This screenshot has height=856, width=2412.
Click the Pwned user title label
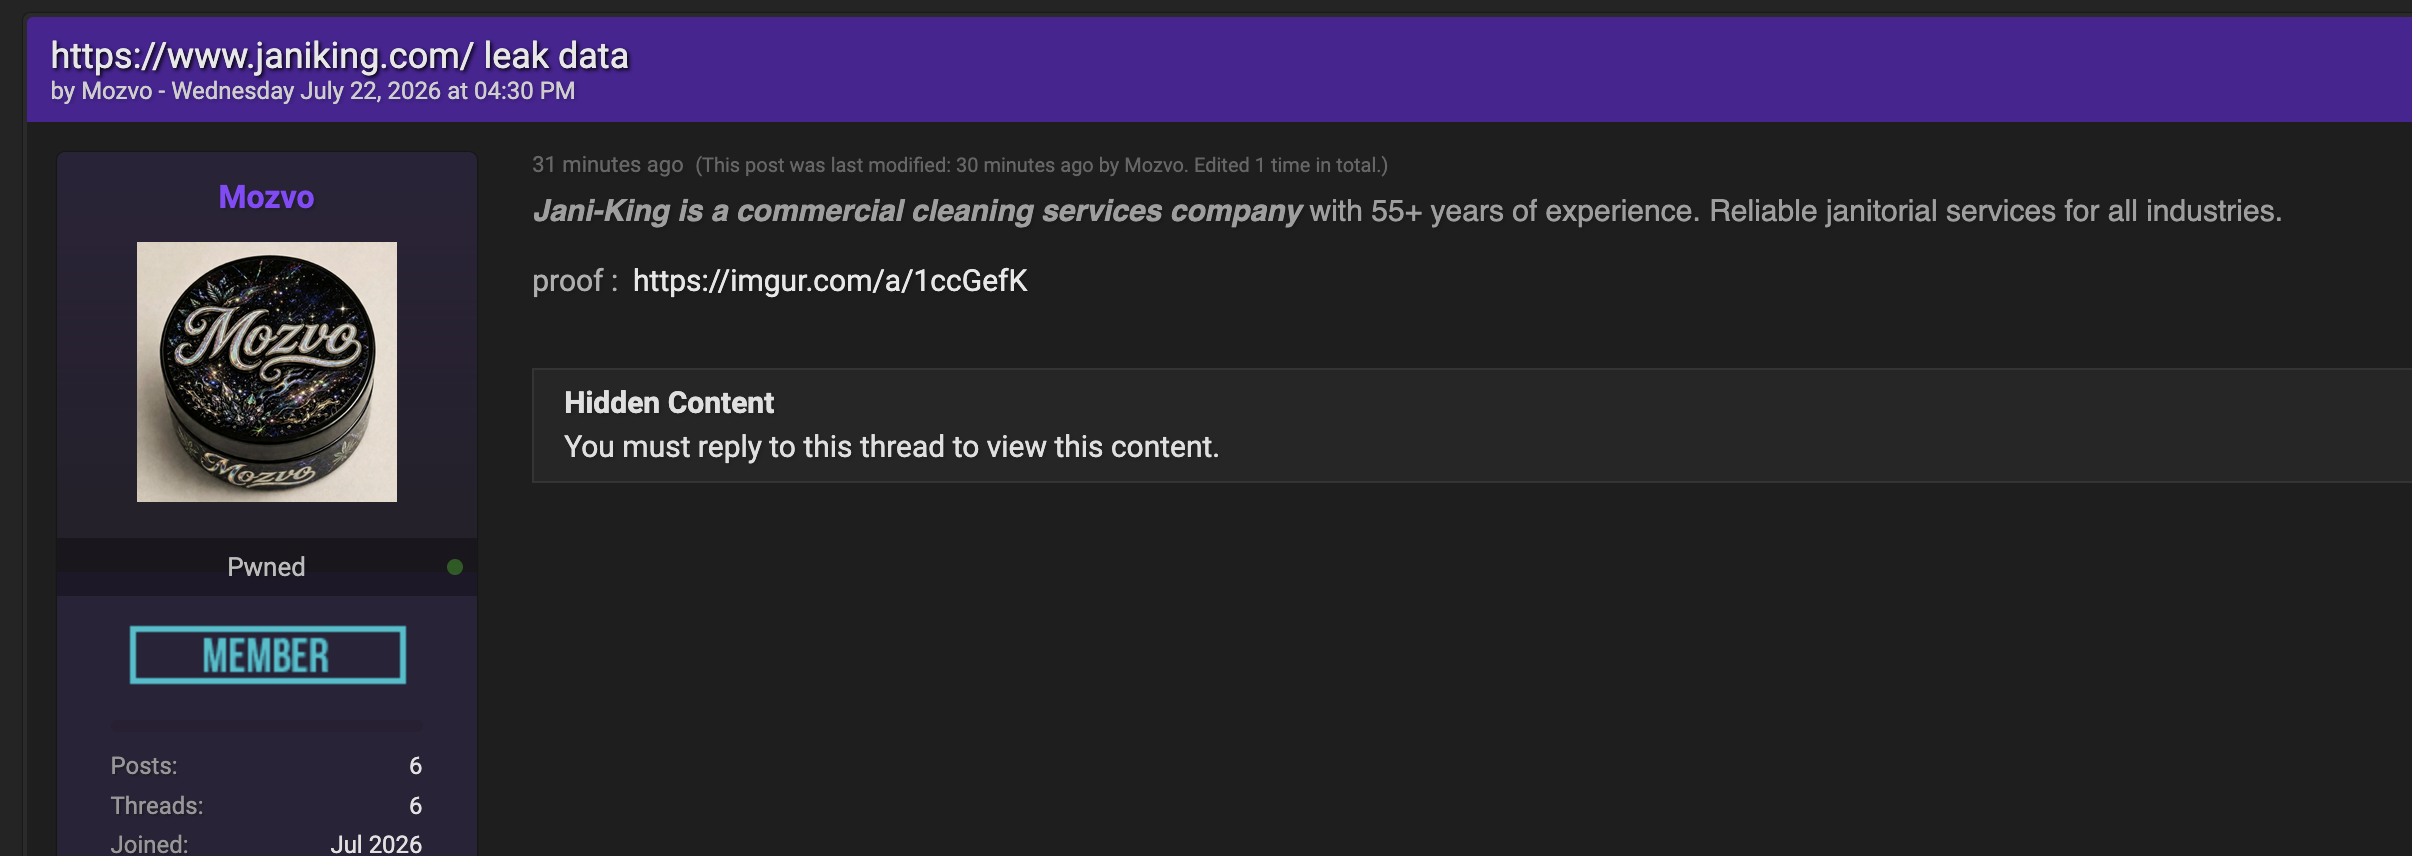pyautogui.click(x=266, y=567)
